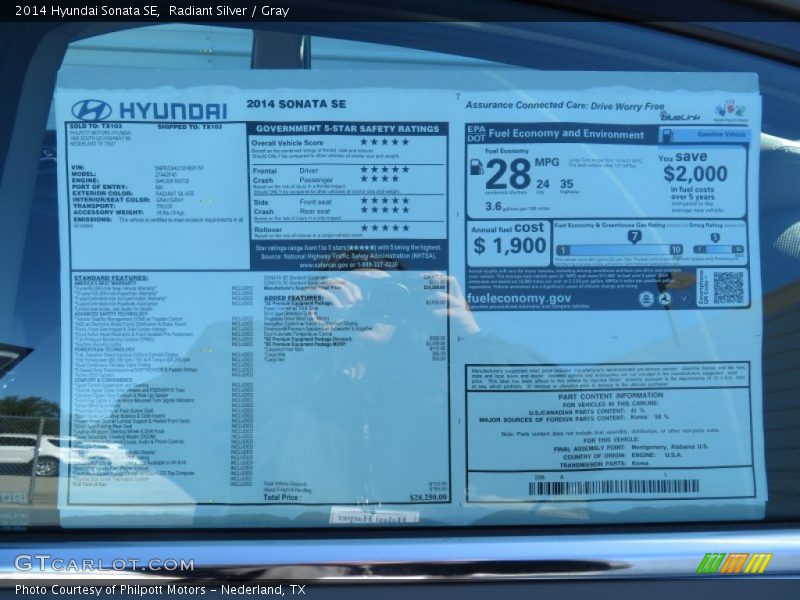Click the large 28 combined MPG figure

(x=508, y=174)
